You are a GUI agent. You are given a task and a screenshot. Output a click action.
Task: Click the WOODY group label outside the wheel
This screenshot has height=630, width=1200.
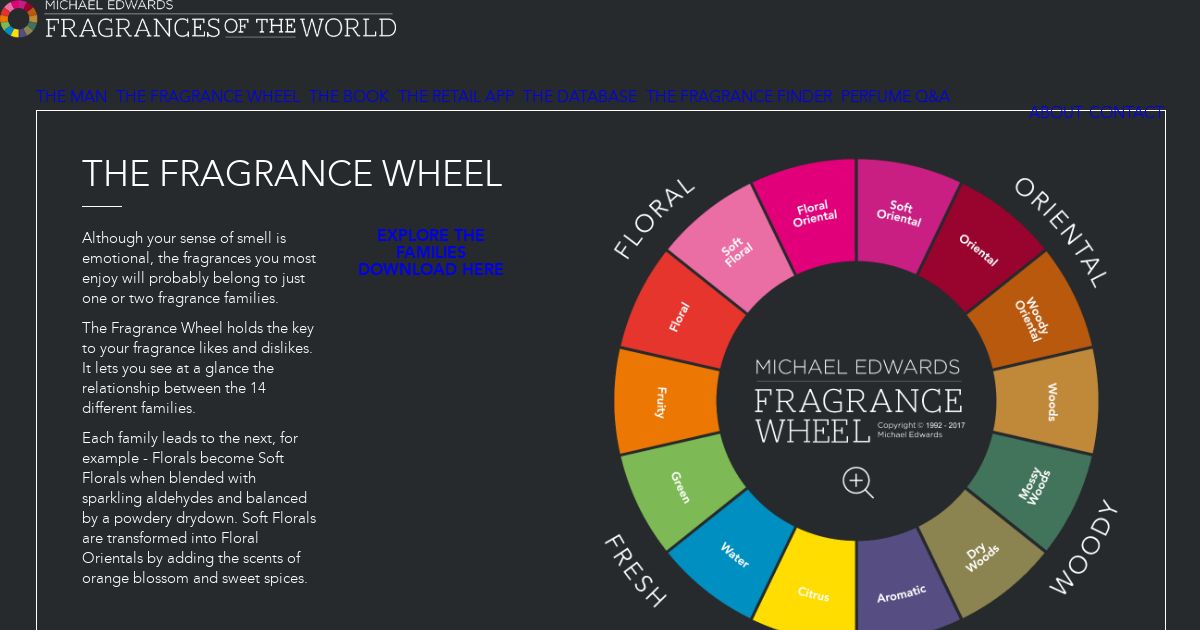point(1083,547)
